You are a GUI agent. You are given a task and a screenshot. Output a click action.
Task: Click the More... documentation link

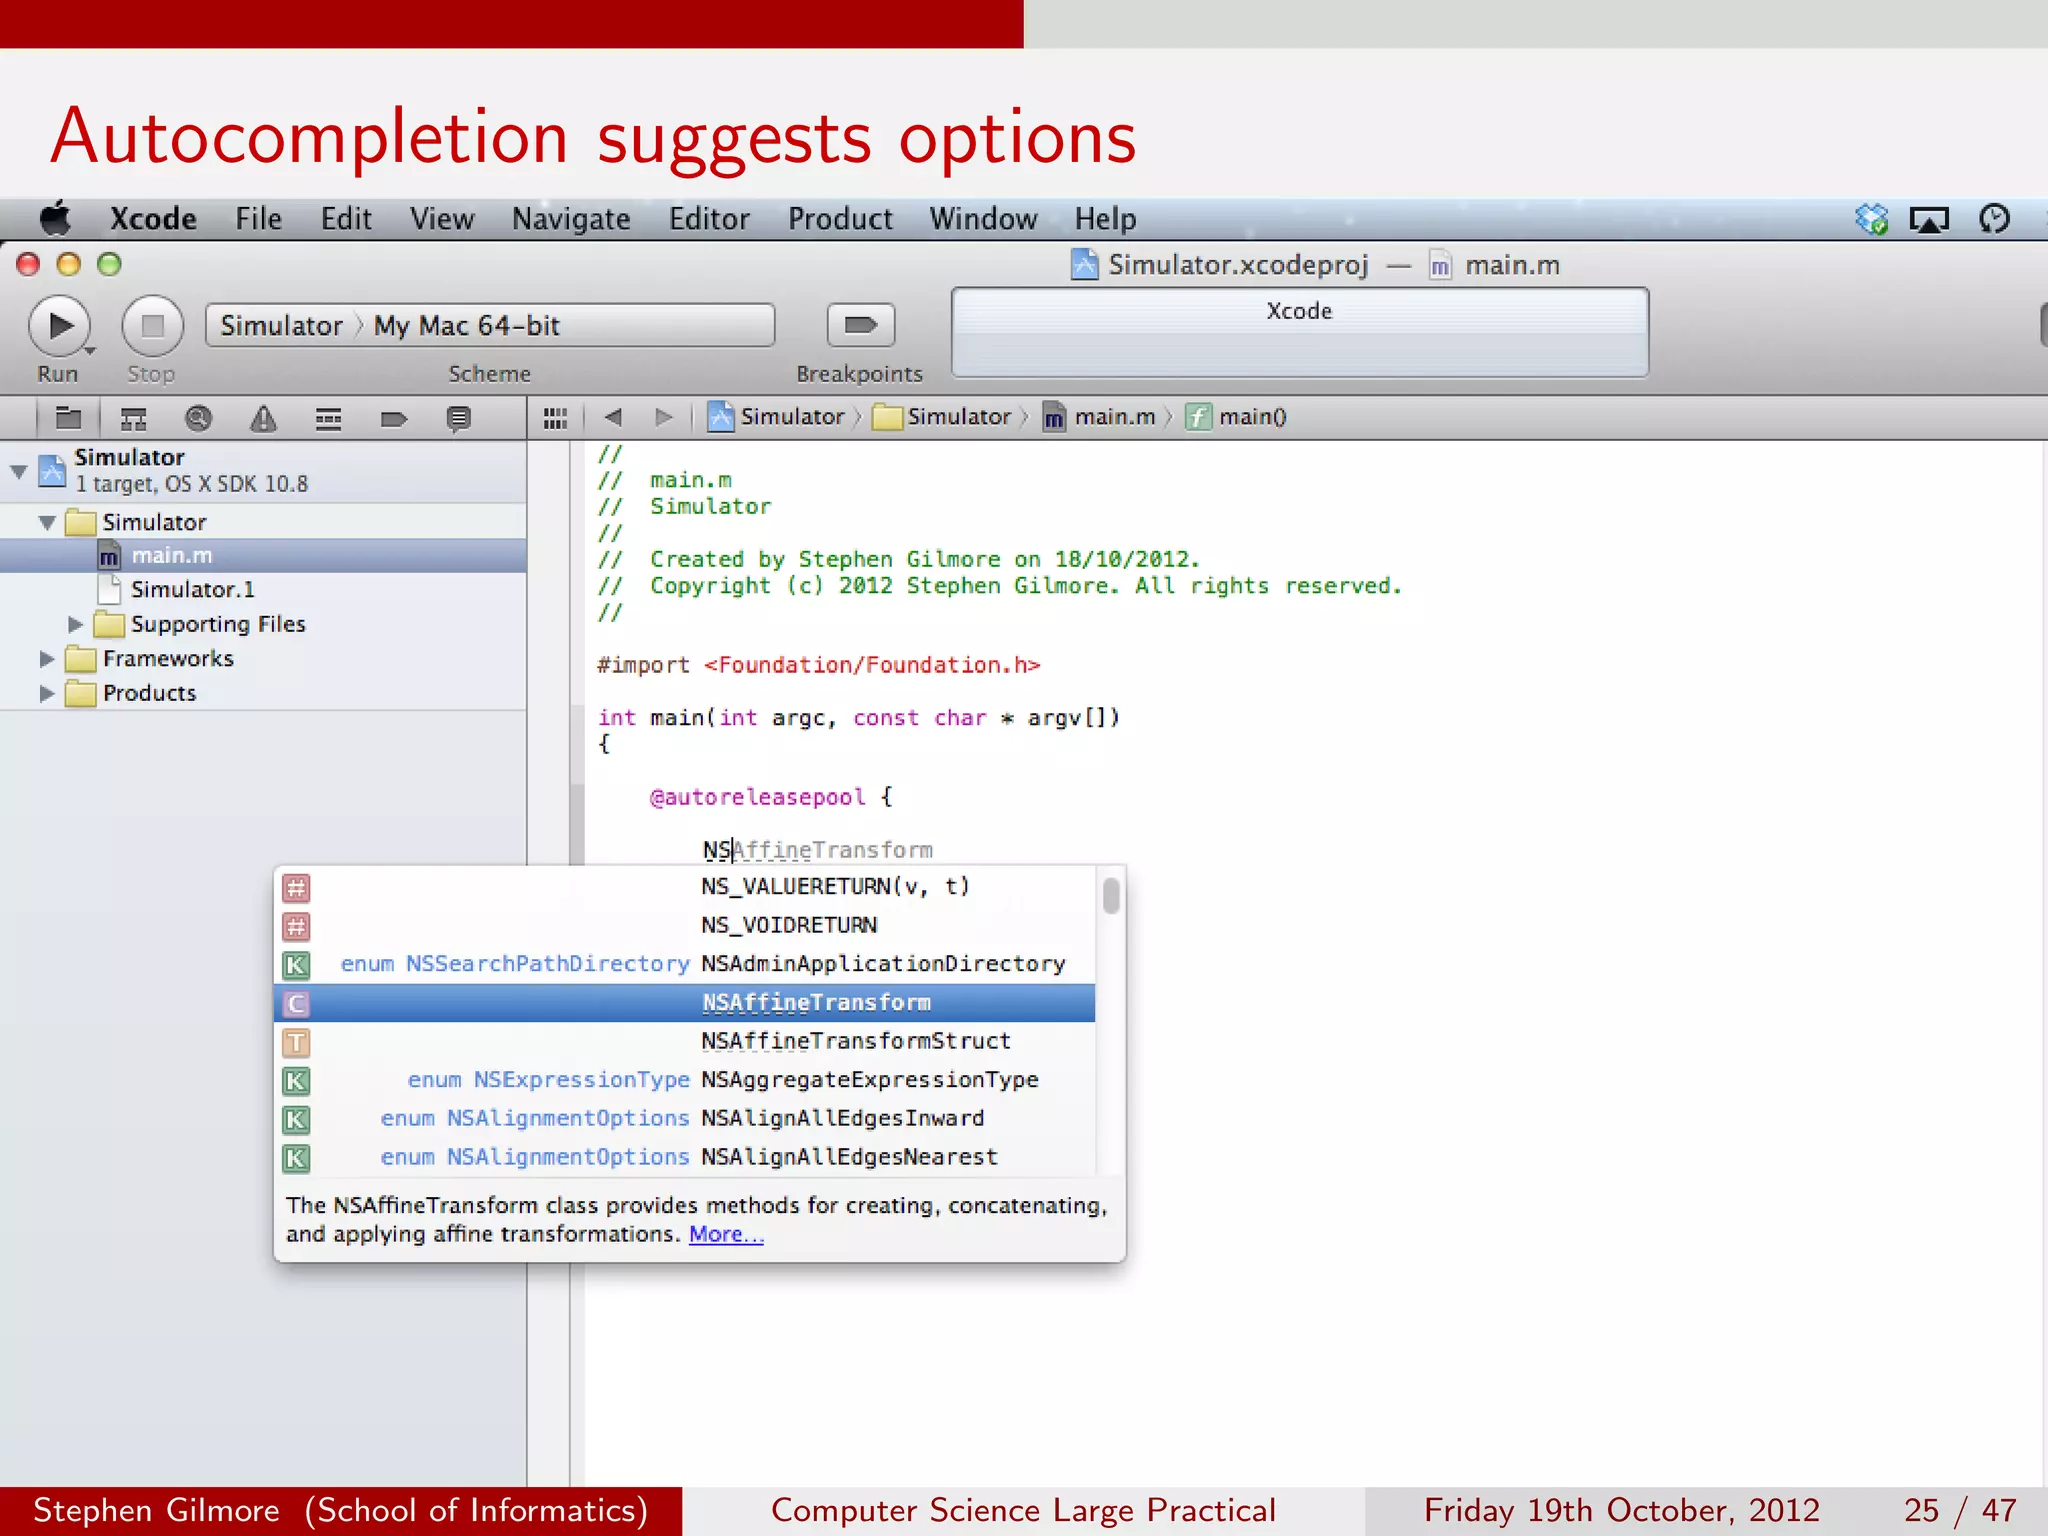[x=726, y=1234]
